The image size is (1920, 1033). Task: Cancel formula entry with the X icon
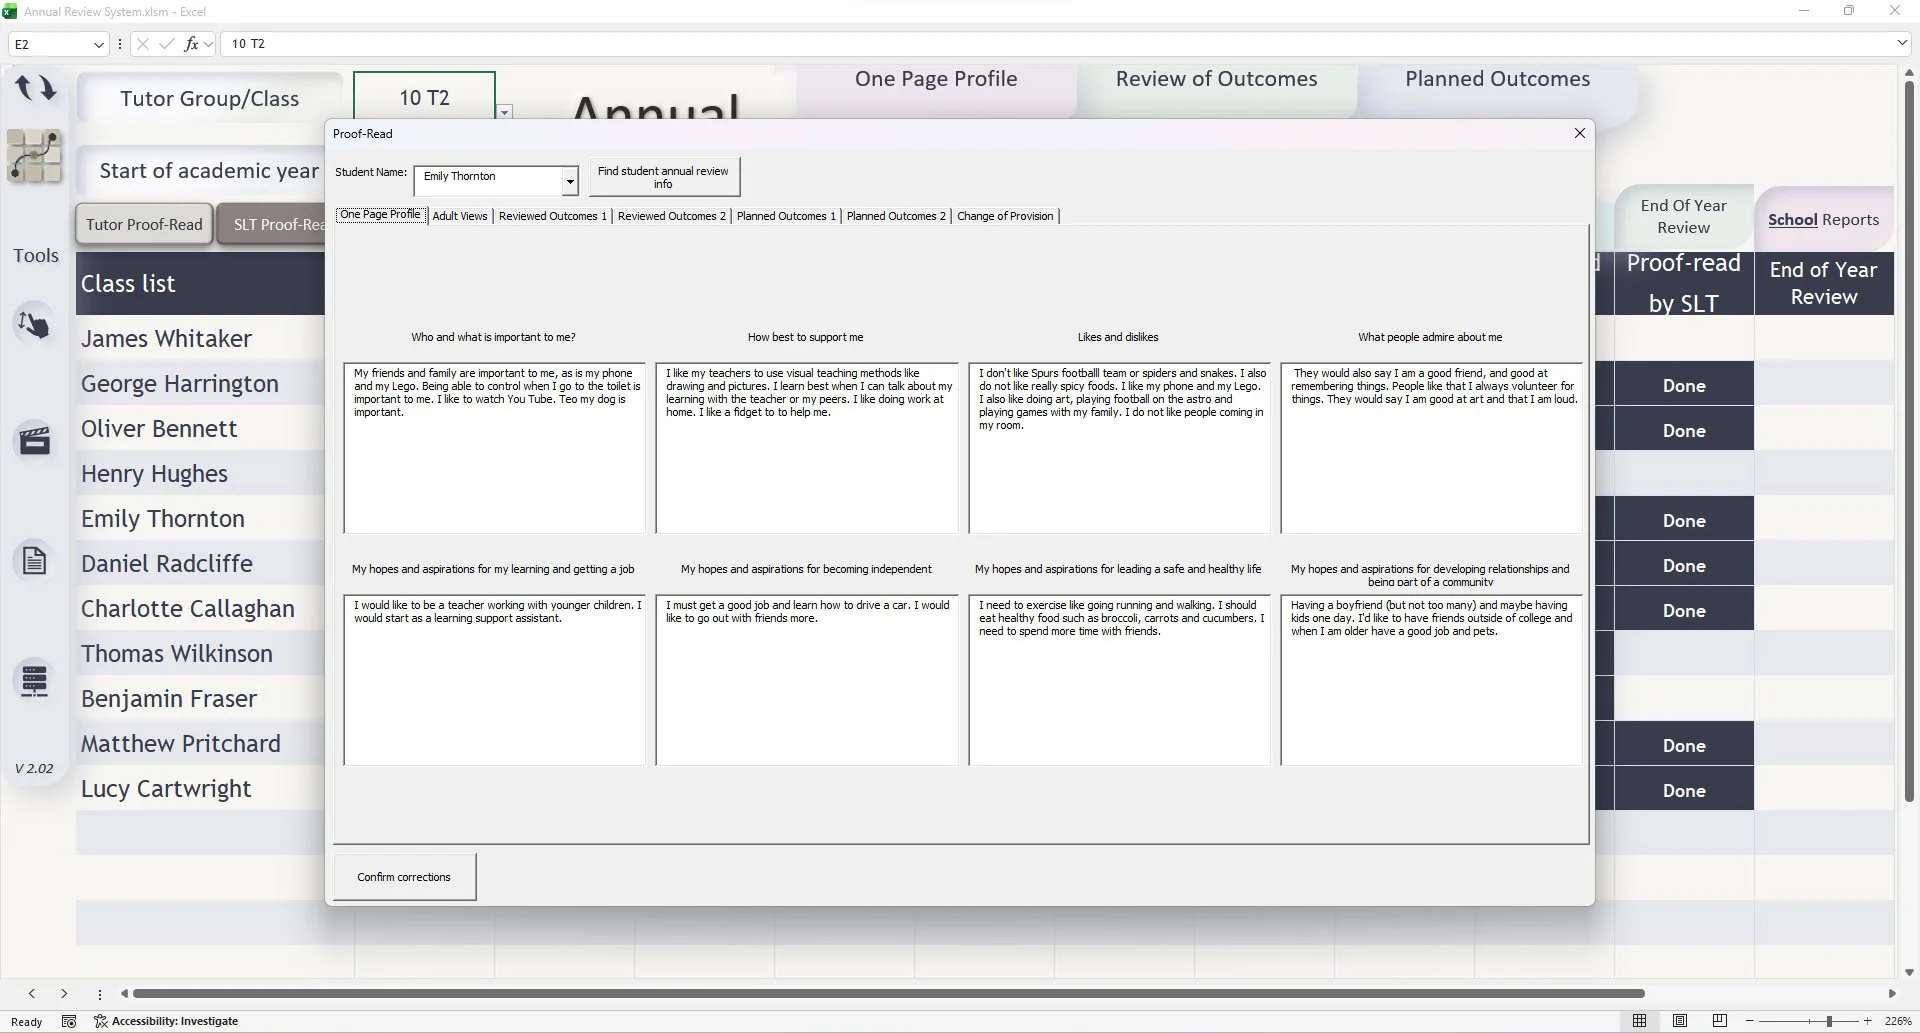coord(143,44)
